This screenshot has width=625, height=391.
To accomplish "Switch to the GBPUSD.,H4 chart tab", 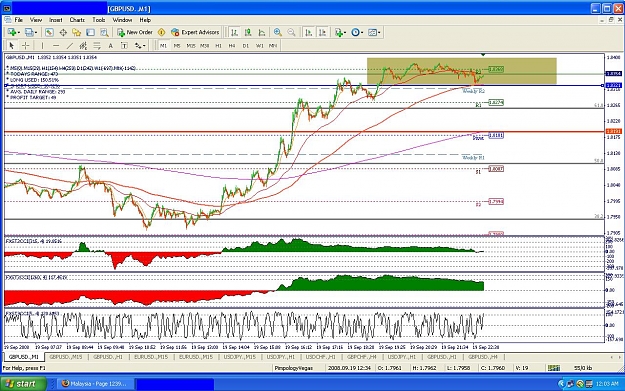I will (483, 357).
